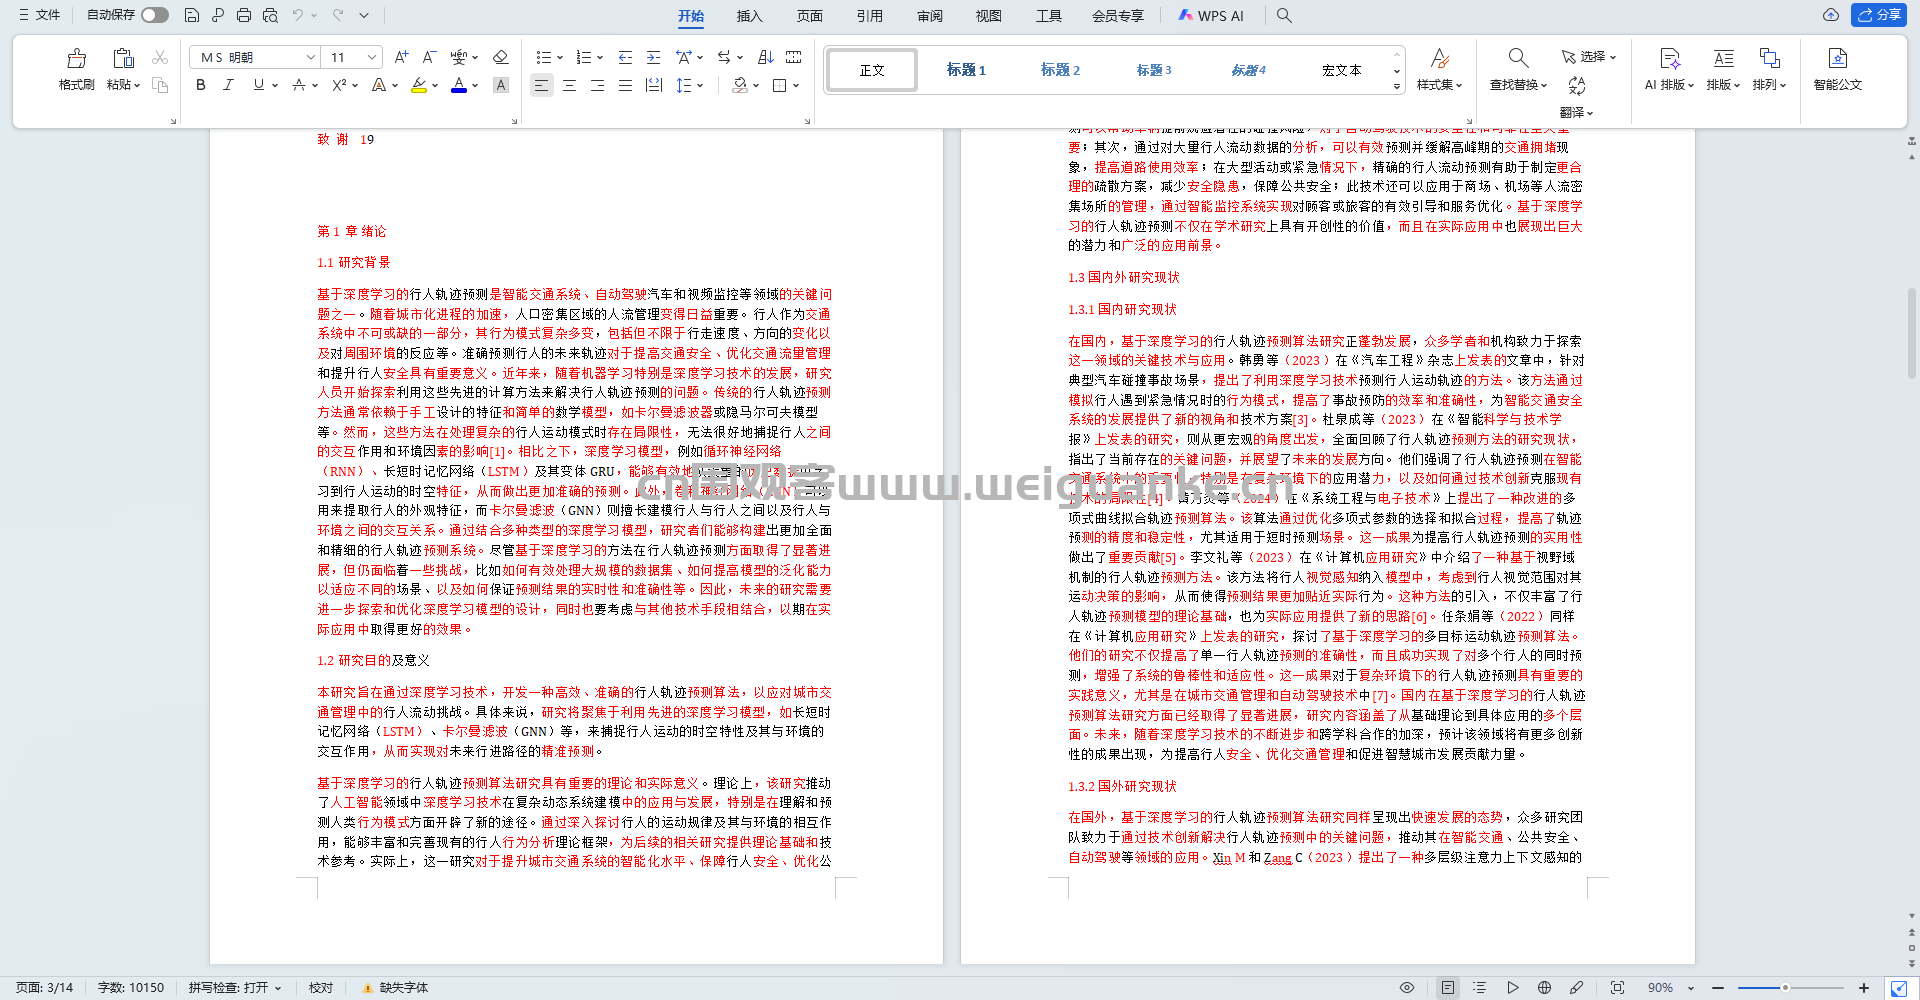This screenshot has height=1000, width=1920.
Task: Click the zoom slider in status bar
Action: click(x=1785, y=988)
